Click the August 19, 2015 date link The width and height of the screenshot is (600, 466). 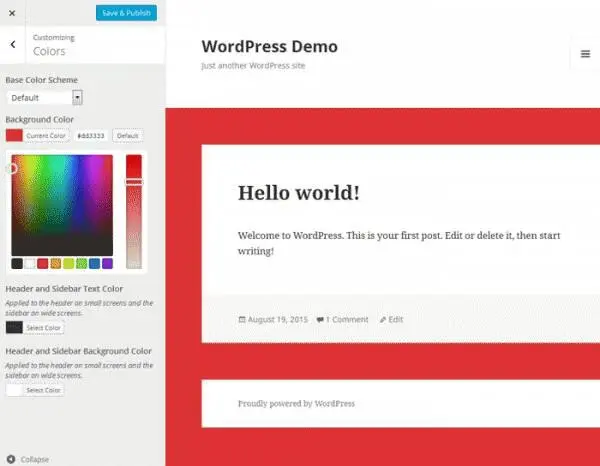[278, 319]
